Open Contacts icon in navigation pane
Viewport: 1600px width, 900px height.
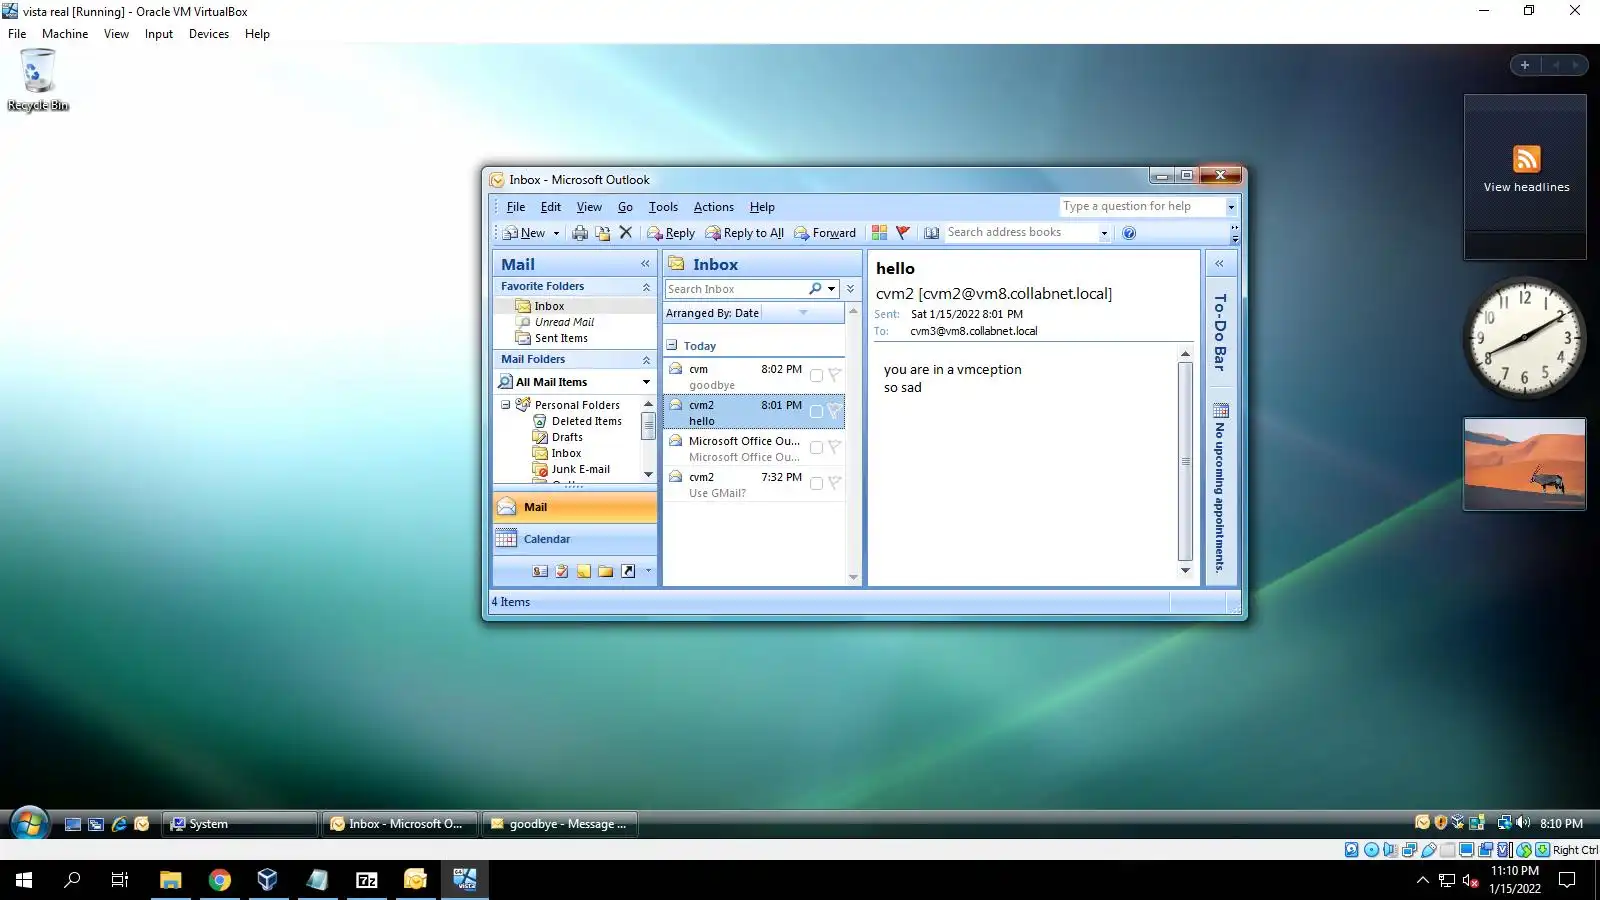tap(540, 571)
